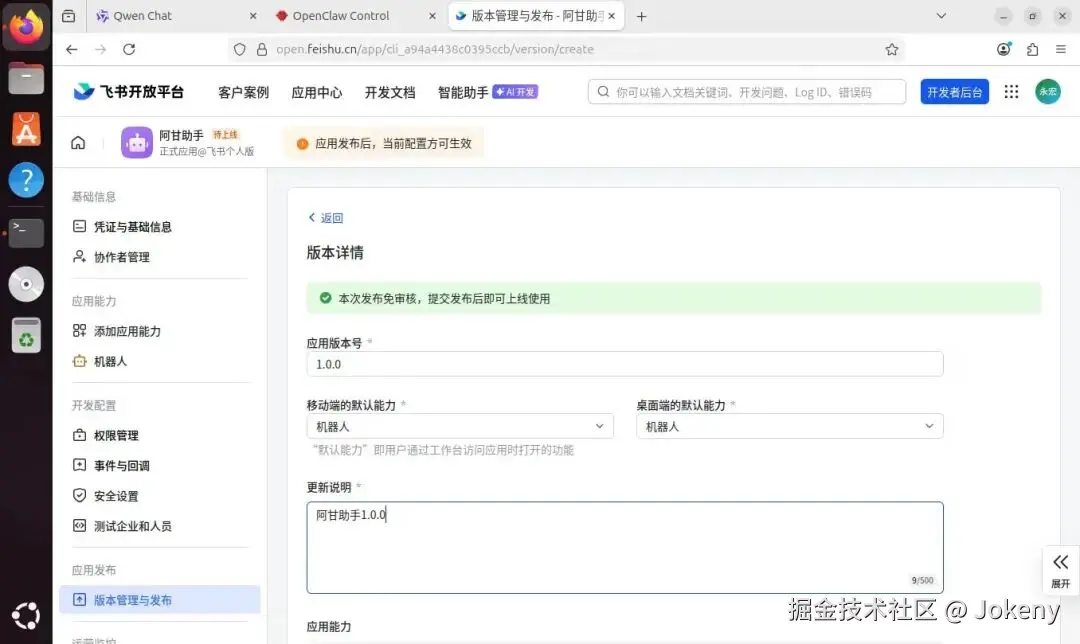Click the Feishu Open Platform logo
Image resolution: width=1080 pixels, height=644 pixels.
coord(129,92)
